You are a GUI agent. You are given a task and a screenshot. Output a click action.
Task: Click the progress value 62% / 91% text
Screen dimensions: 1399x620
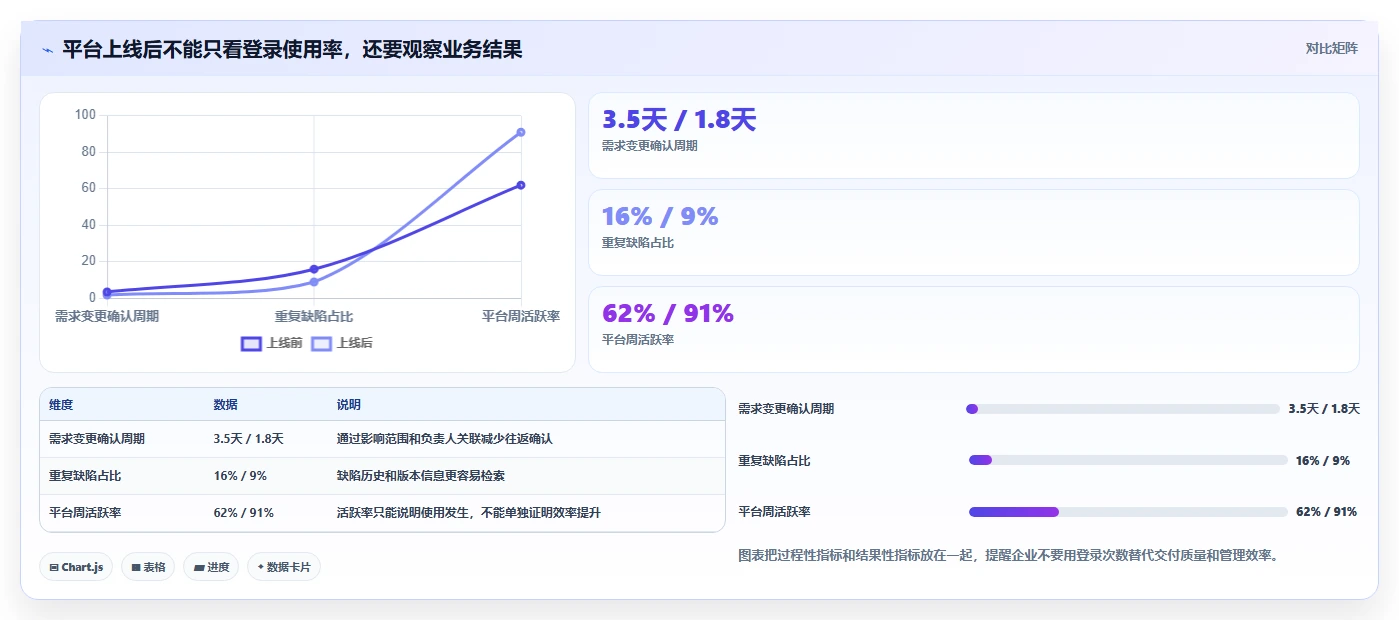tap(1326, 511)
